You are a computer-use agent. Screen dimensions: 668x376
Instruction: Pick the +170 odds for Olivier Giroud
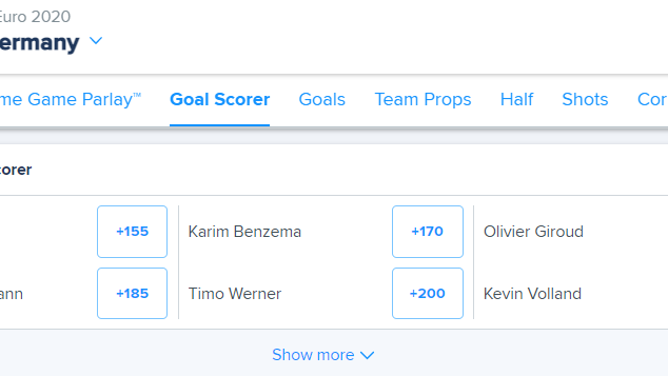point(428,232)
